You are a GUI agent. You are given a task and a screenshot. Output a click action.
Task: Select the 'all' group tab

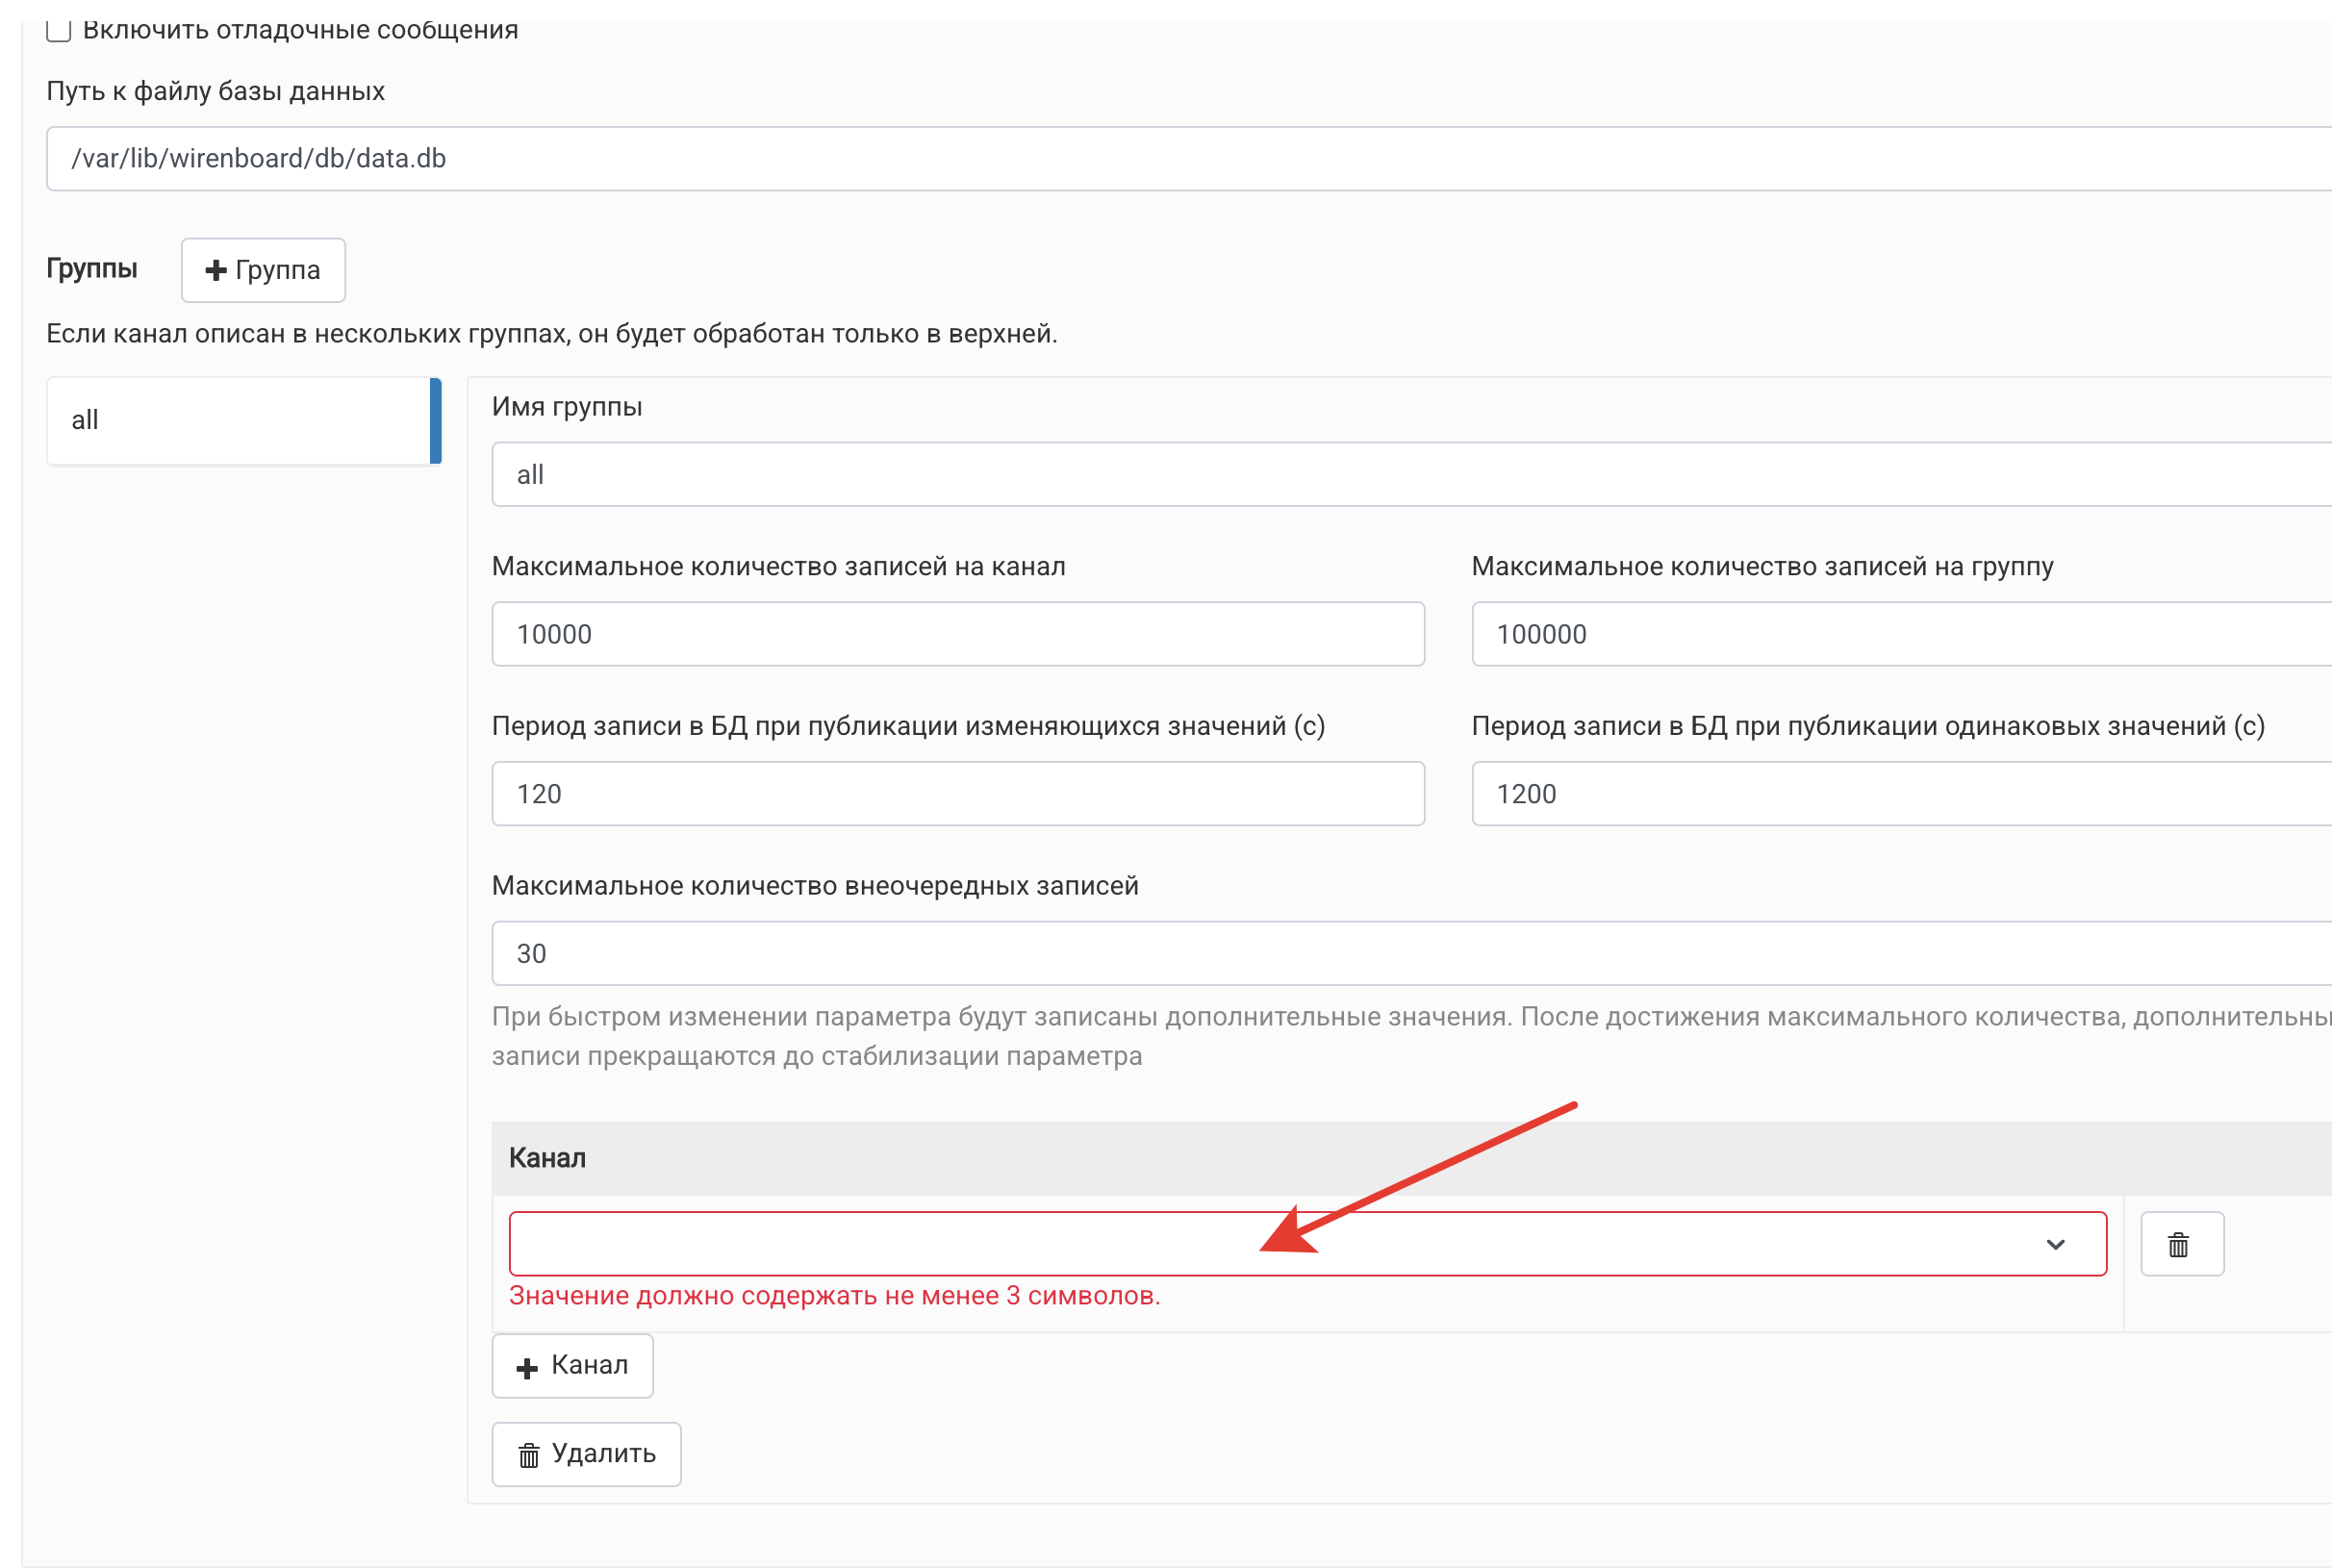click(x=244, y=420)
